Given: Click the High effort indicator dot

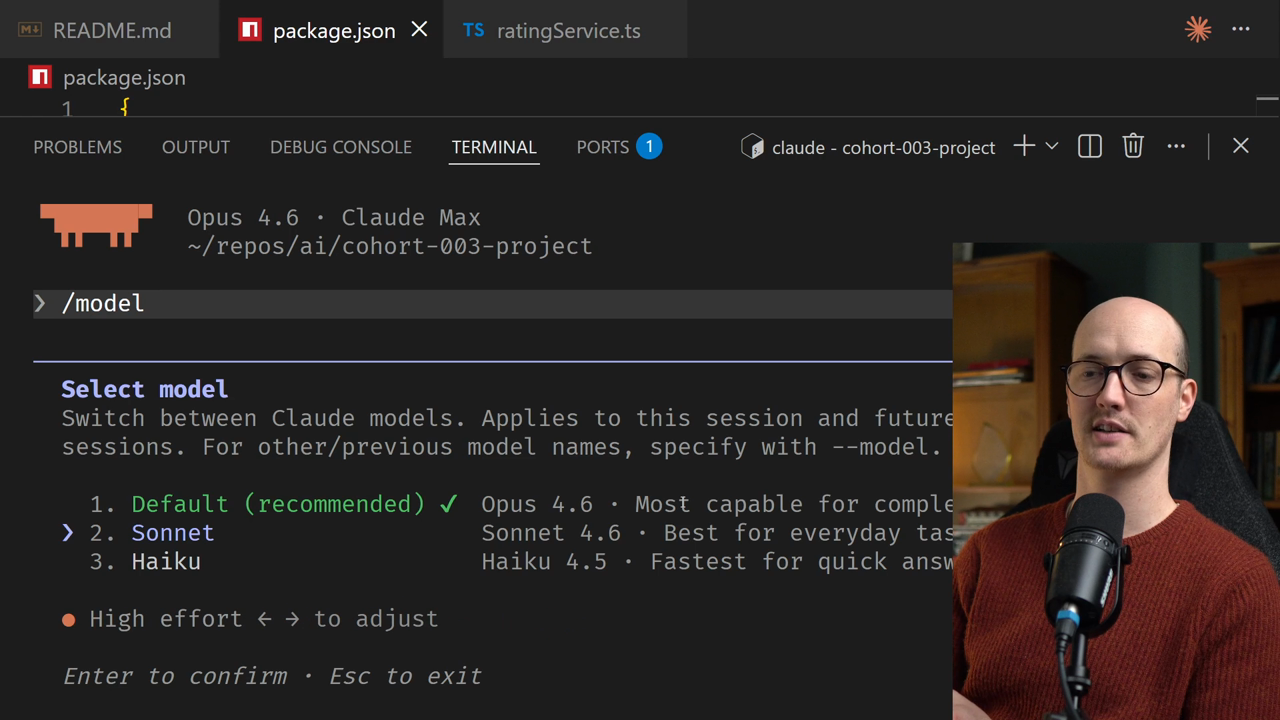Looking at the screenshot, I should 68,620.
